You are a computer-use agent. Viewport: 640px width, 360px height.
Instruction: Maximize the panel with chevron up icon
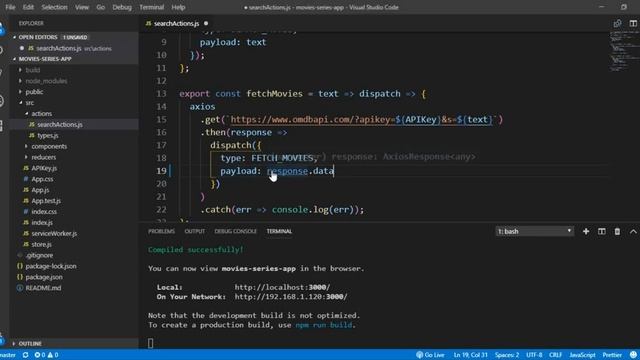tap(633, 231)
